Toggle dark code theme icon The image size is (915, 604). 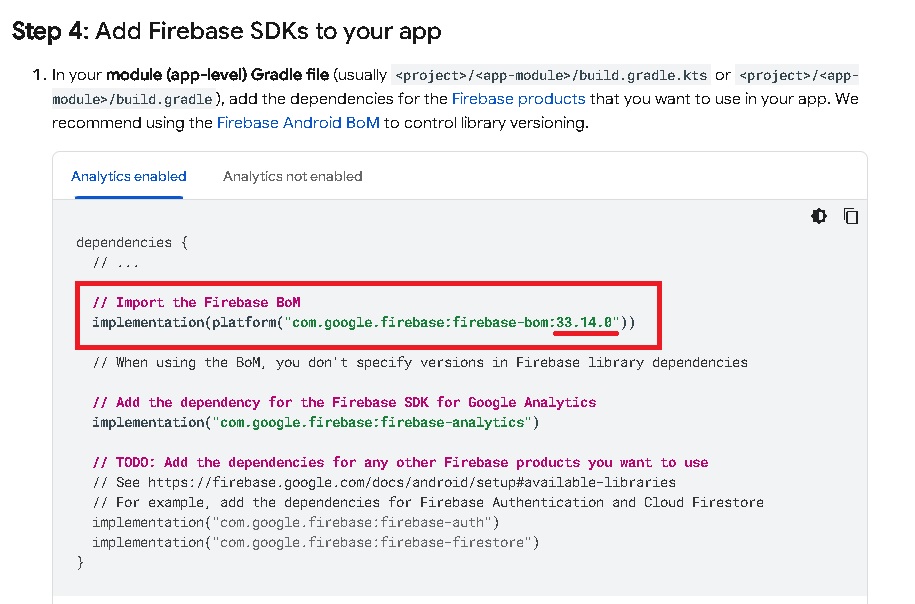[x=819, y=217]
